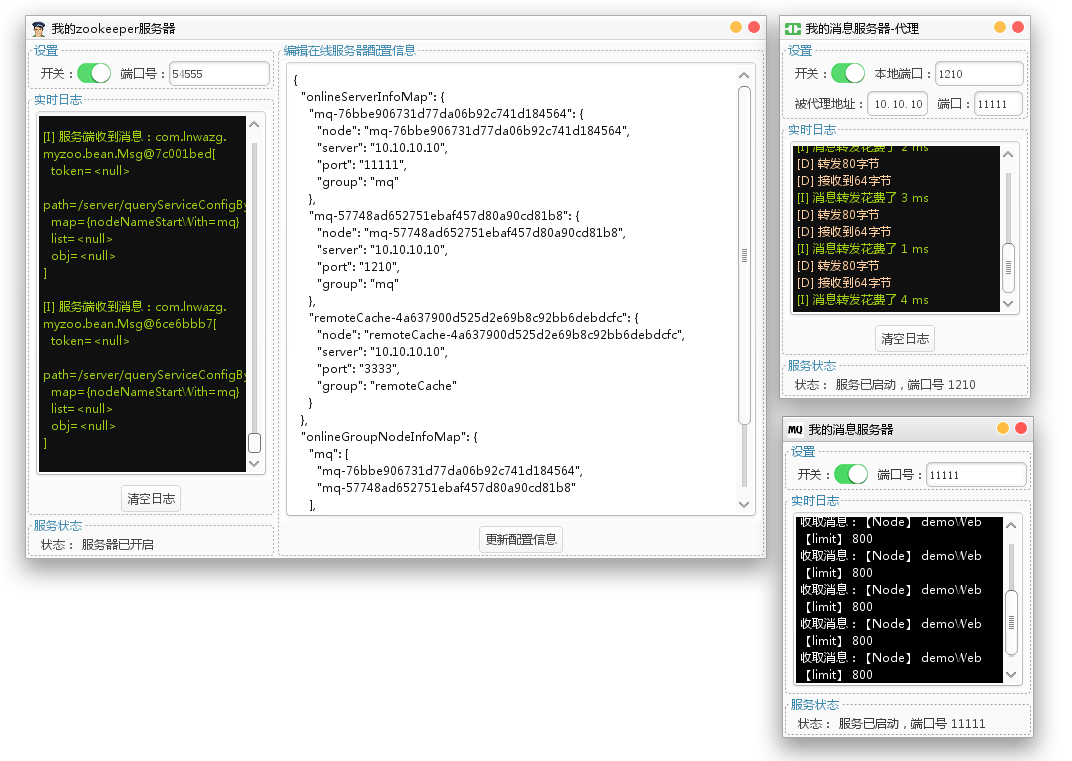Minimize the message proxy window with orange button
The image size is (1072, 761).
pyautogui.click(x=1000, y=27)
